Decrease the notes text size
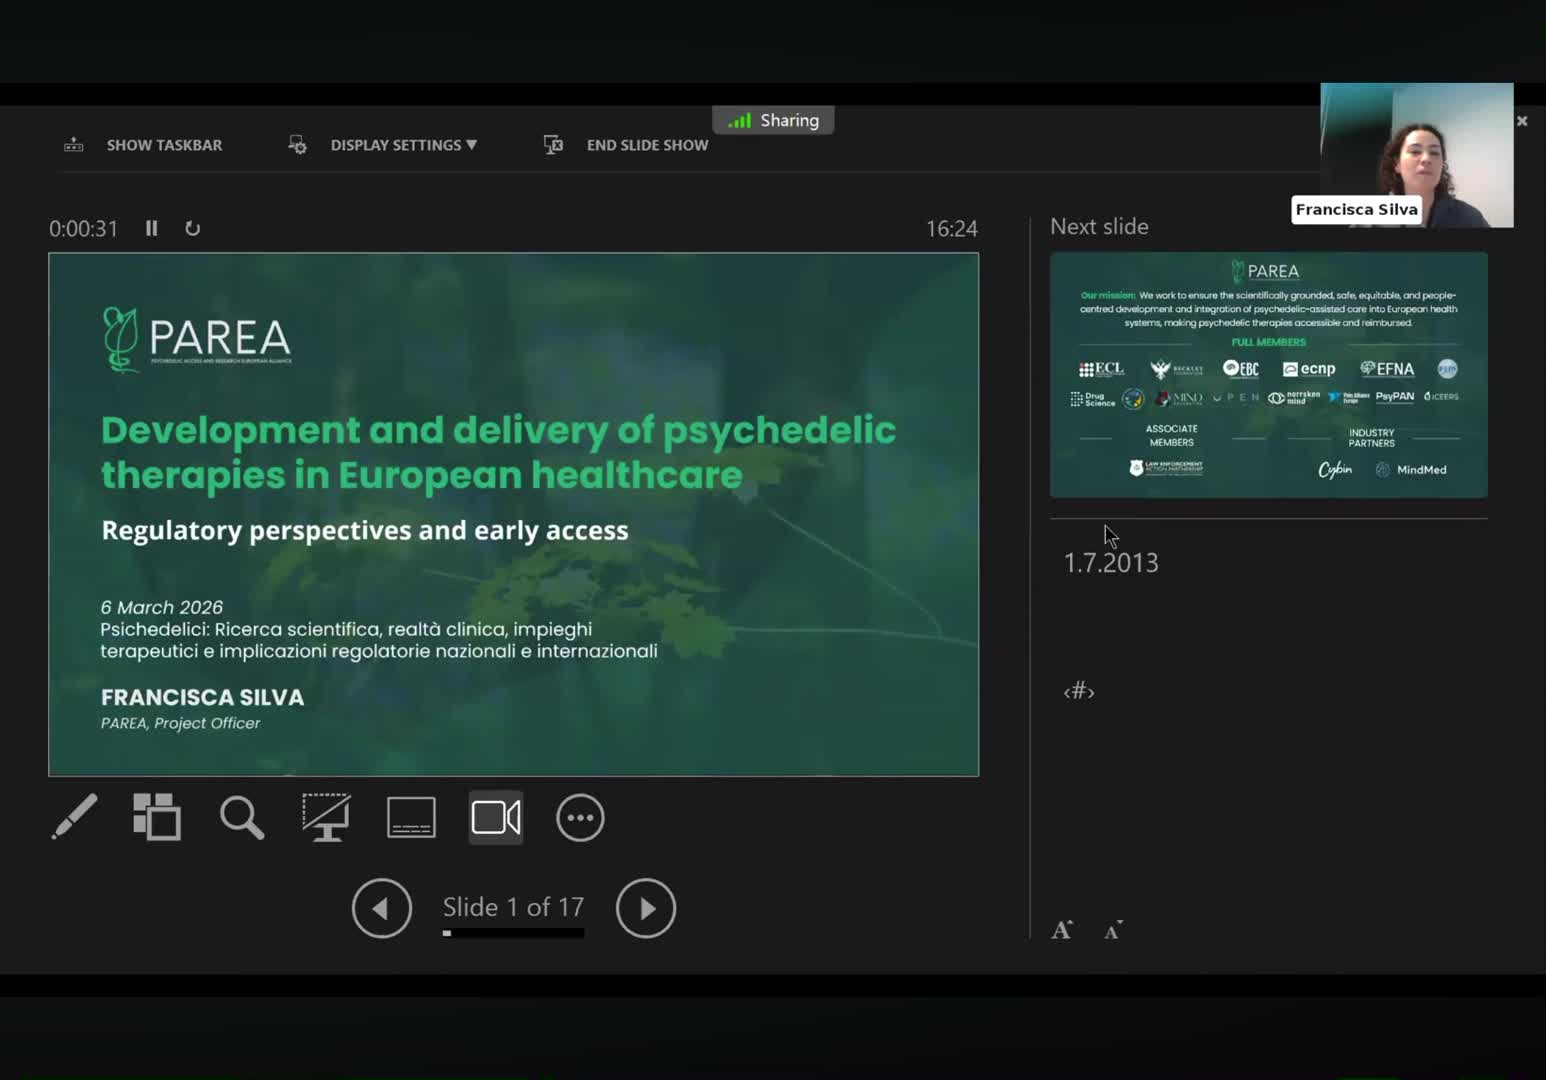Viewport: 1546px width, 1080px height. coord(1113,930)
